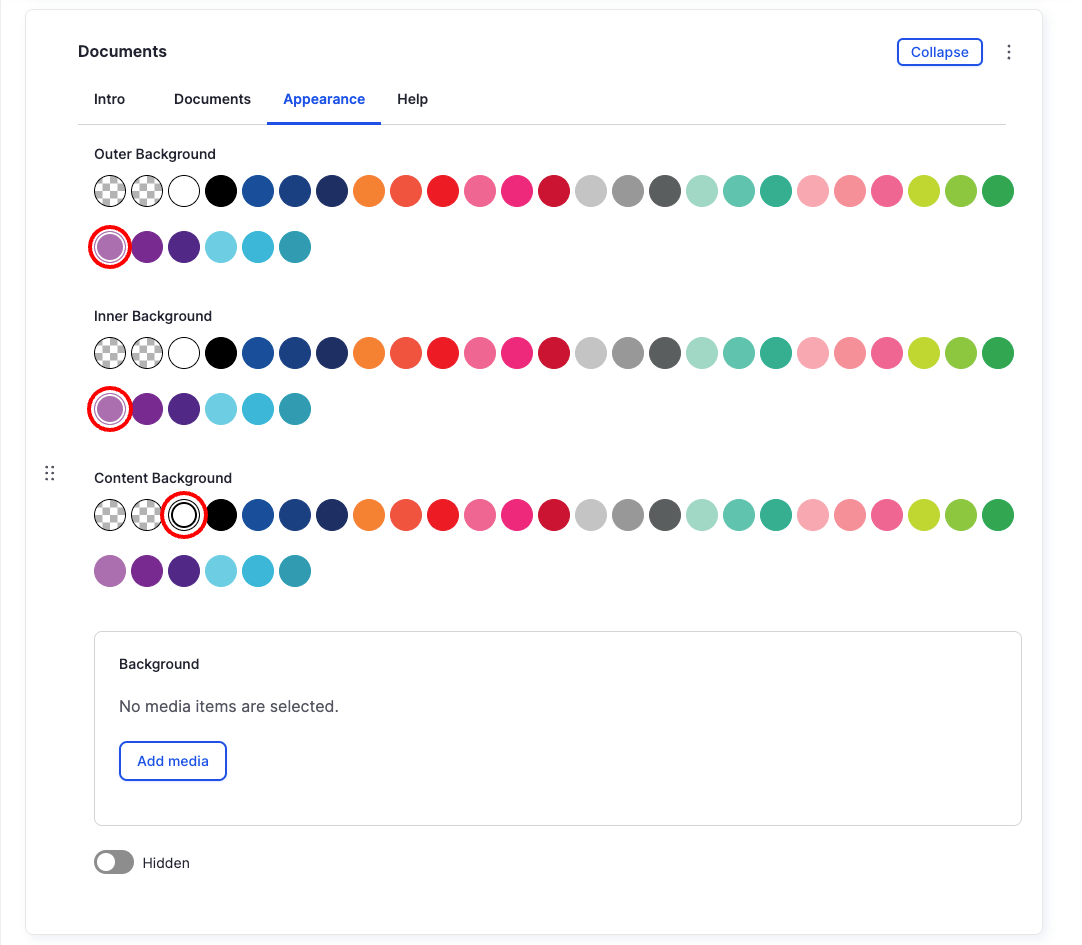Open the Help tab
The image size is (1082, 945).
pyautogui.click(x=412, y=99)
